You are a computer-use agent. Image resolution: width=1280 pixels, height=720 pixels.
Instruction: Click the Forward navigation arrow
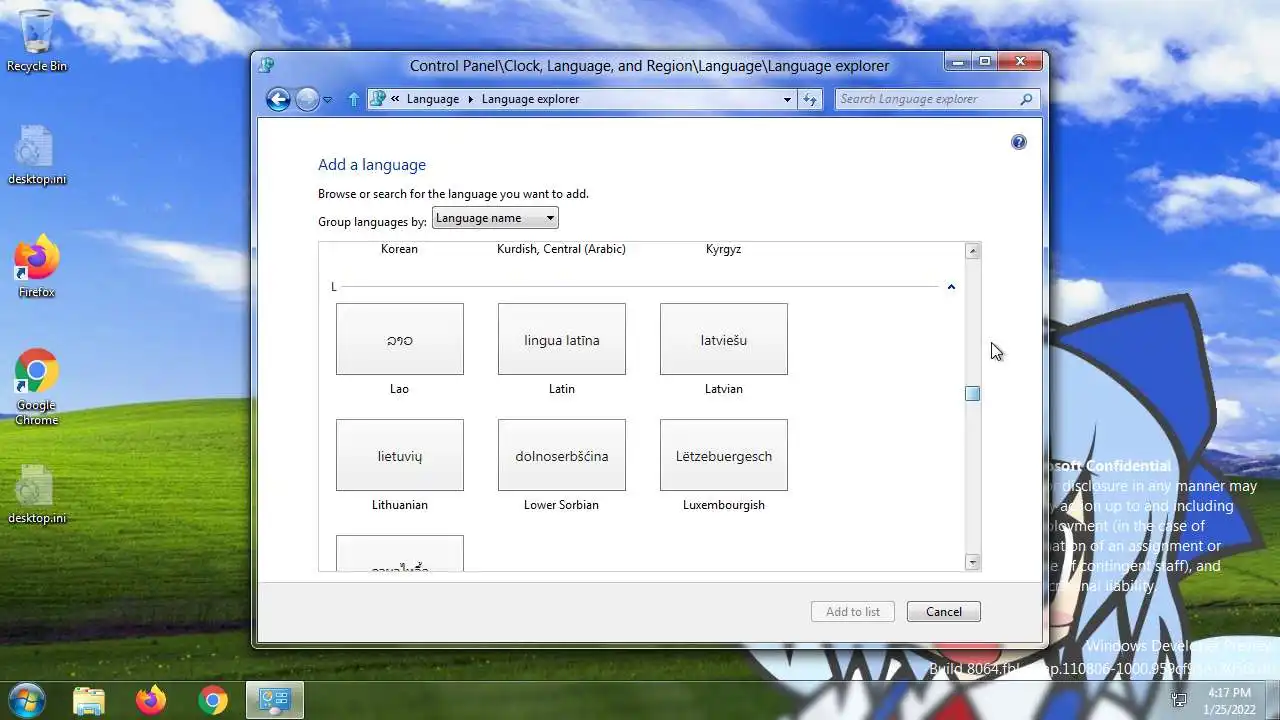[x=307, y=99]
